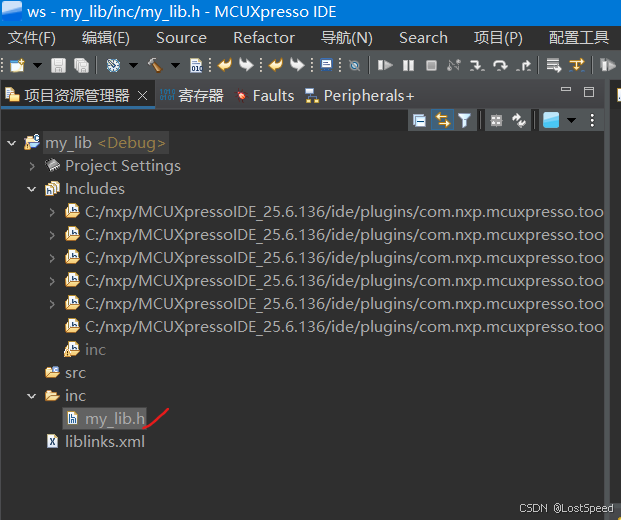
Task: Click the light blue view icon
Action: click(551, 120)
